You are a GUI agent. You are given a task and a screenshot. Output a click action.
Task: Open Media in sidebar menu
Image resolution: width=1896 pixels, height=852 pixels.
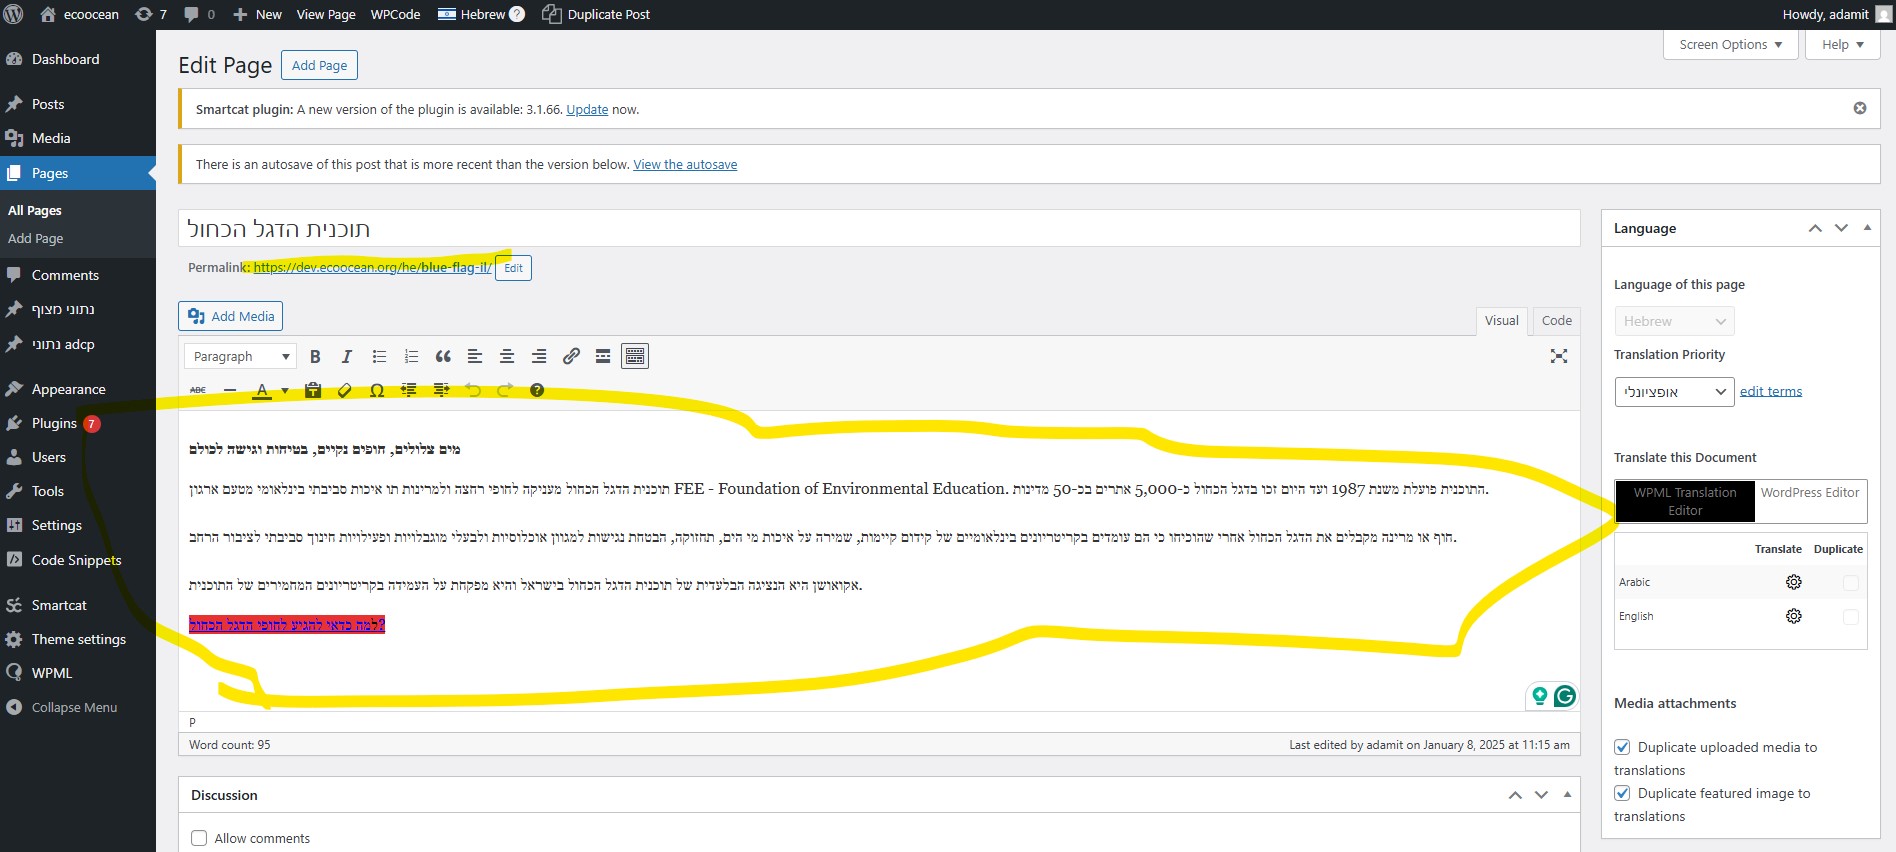point(78,138)
